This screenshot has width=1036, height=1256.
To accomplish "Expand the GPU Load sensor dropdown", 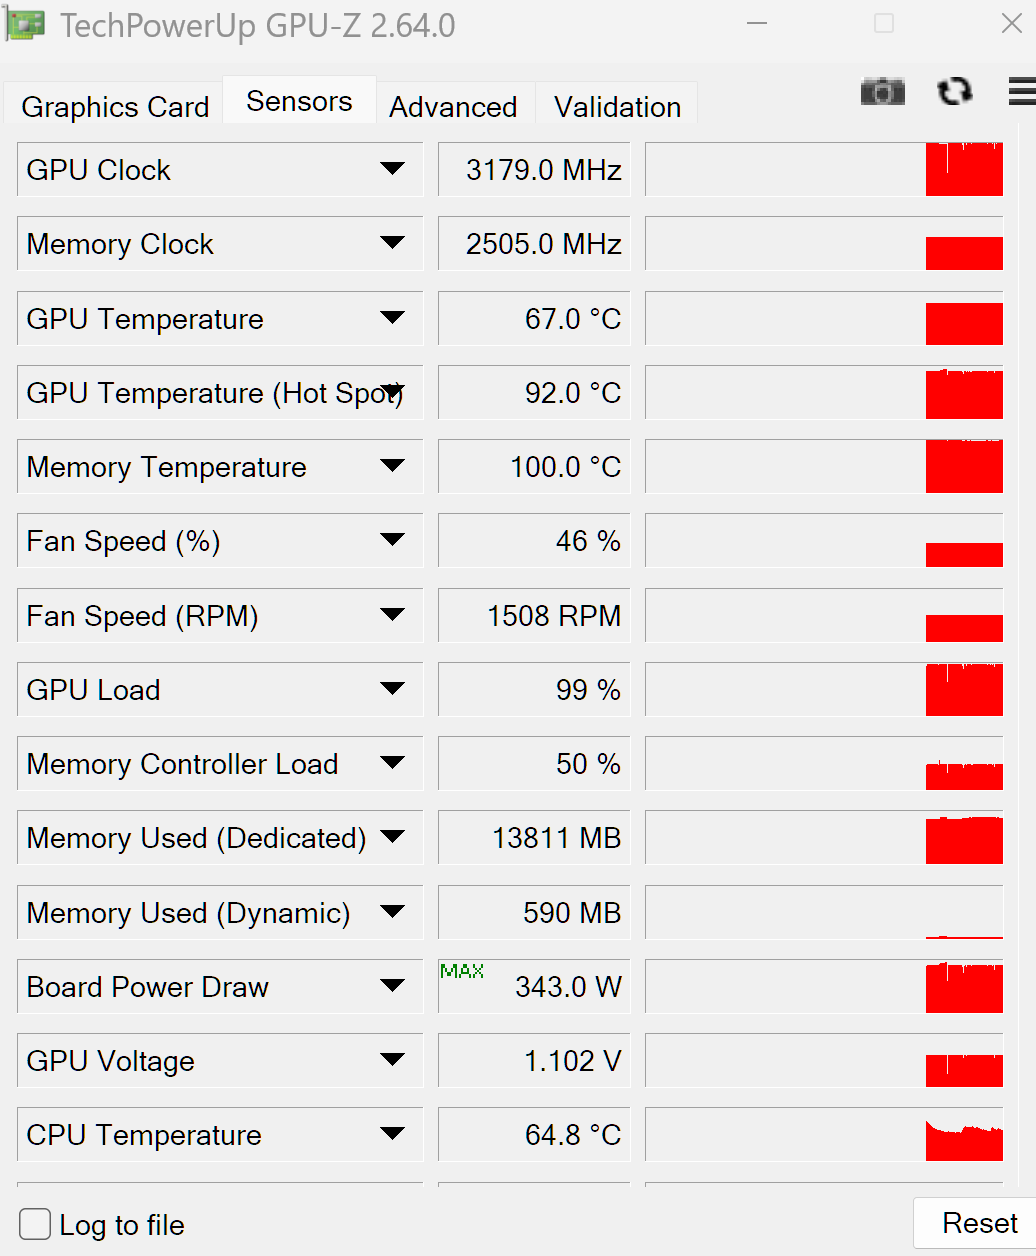I will pyautogui.click(x=394, y=689).
